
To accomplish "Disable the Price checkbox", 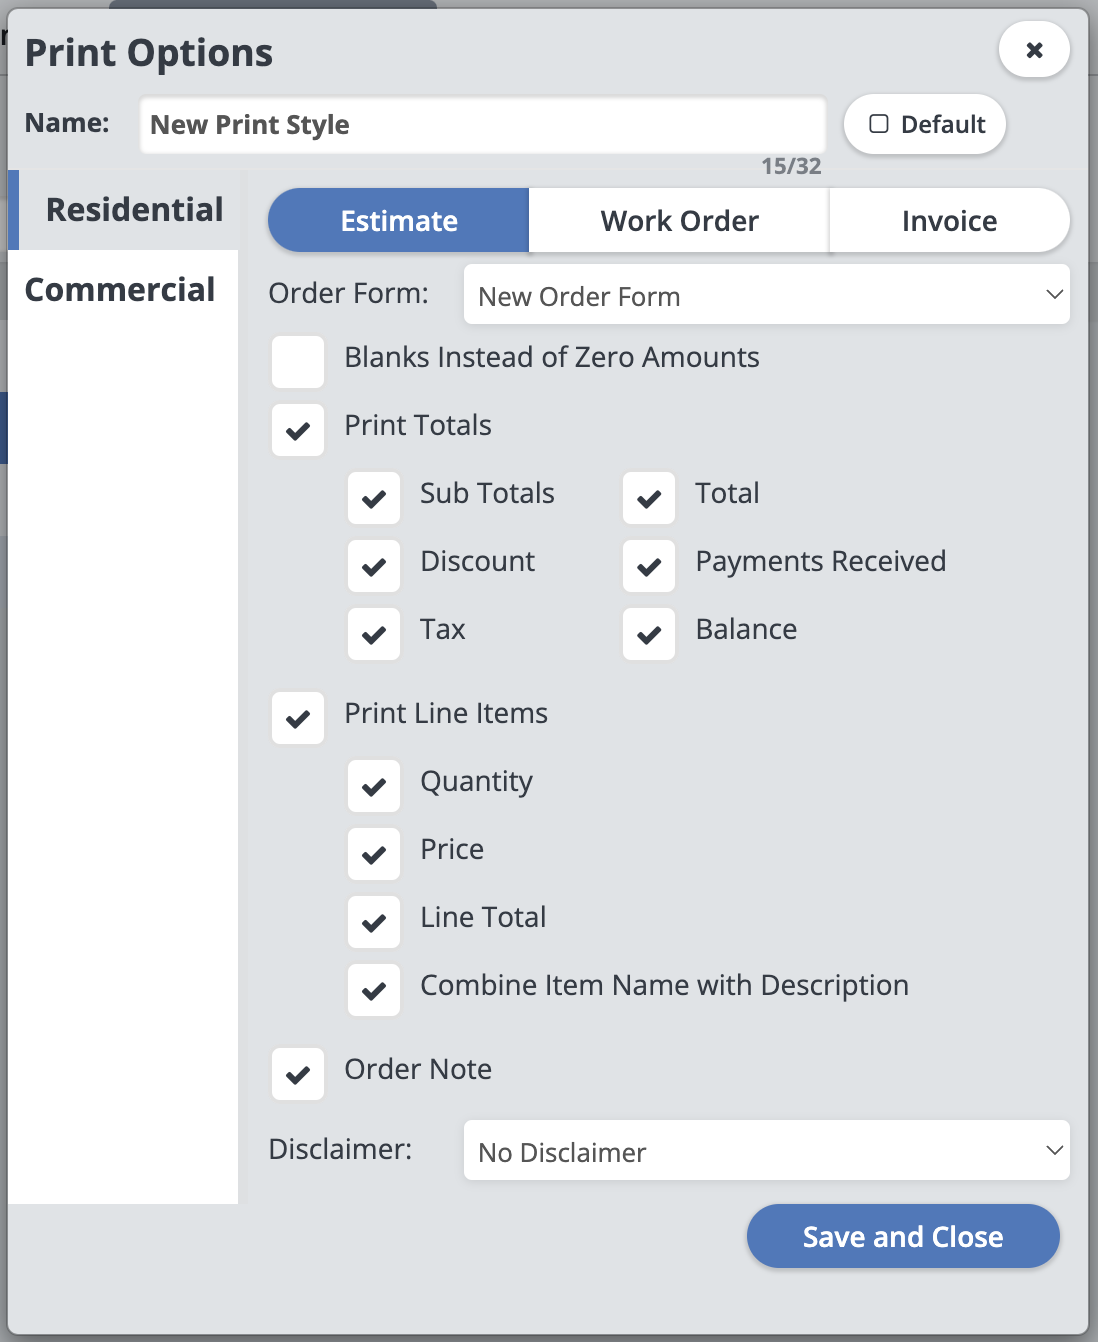I will click(x=373, y=854).
